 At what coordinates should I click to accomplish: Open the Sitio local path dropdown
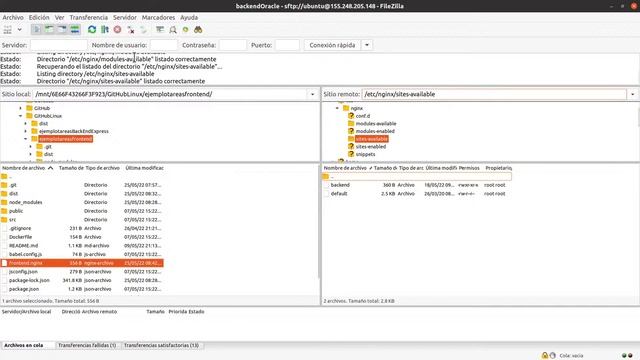313,94
